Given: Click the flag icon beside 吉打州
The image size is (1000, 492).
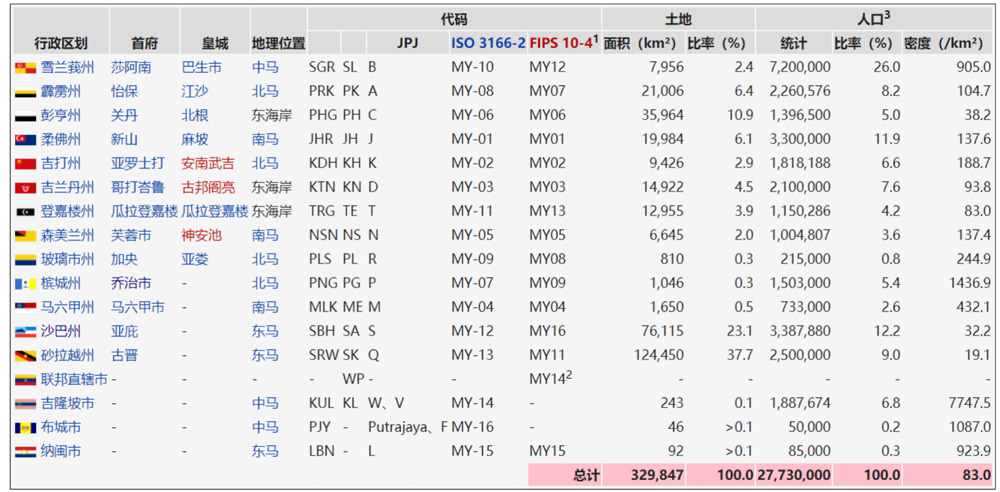Looking at the screenshot, I should click(x=26, y=163).
